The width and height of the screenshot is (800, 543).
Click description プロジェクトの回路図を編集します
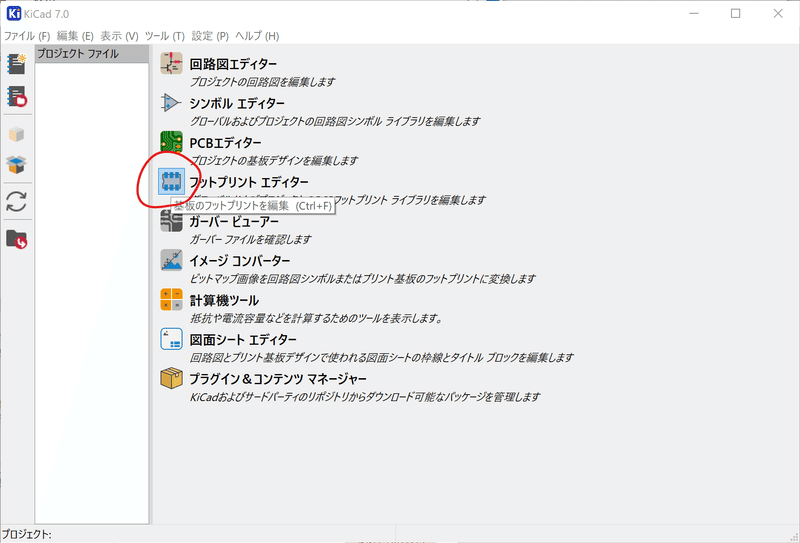(x=263, y=82)
